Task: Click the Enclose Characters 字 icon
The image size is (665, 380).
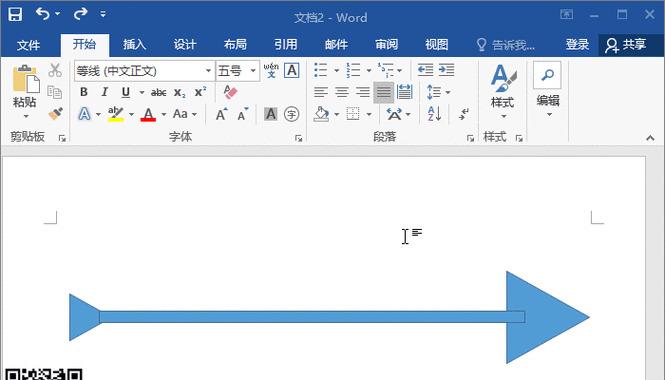Action: click(291, 114)
